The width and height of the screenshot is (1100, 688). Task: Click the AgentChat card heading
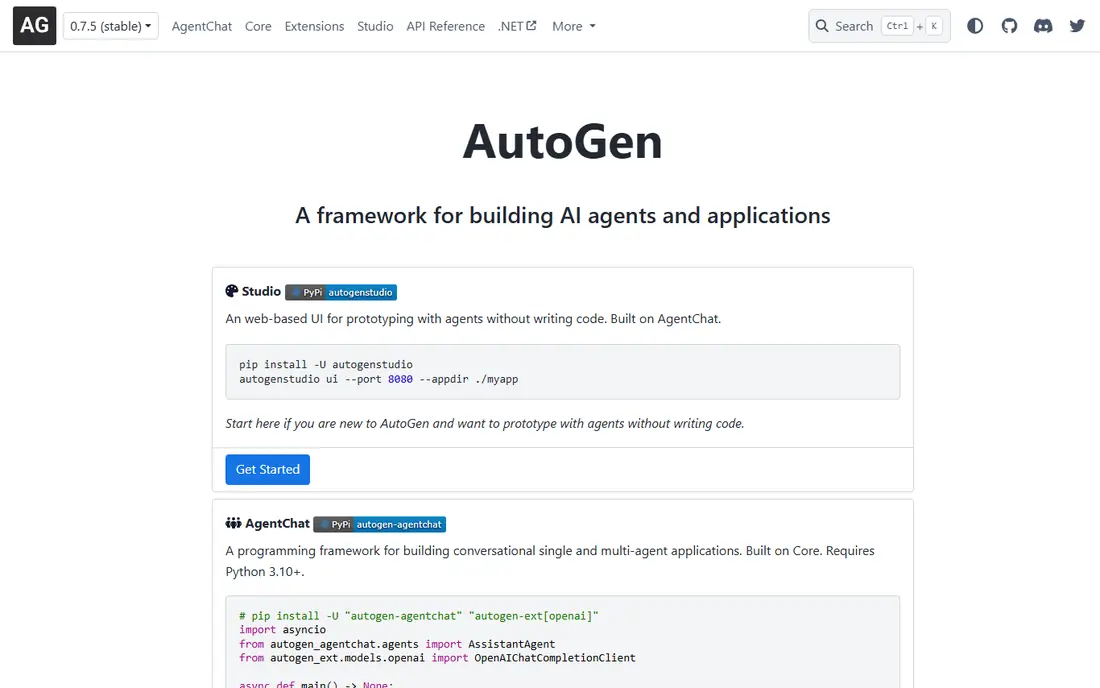[x=277, y=523]
